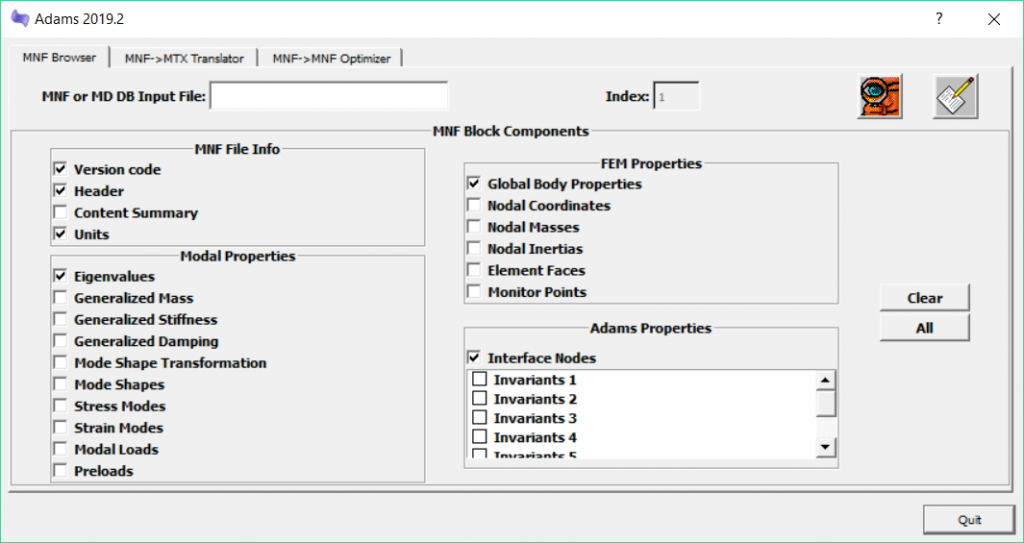Image resolution: width=1024 pixels, height=543 pixels.
Task: Click the Index field
Action: pyautogui.click(x=677, y=97)
